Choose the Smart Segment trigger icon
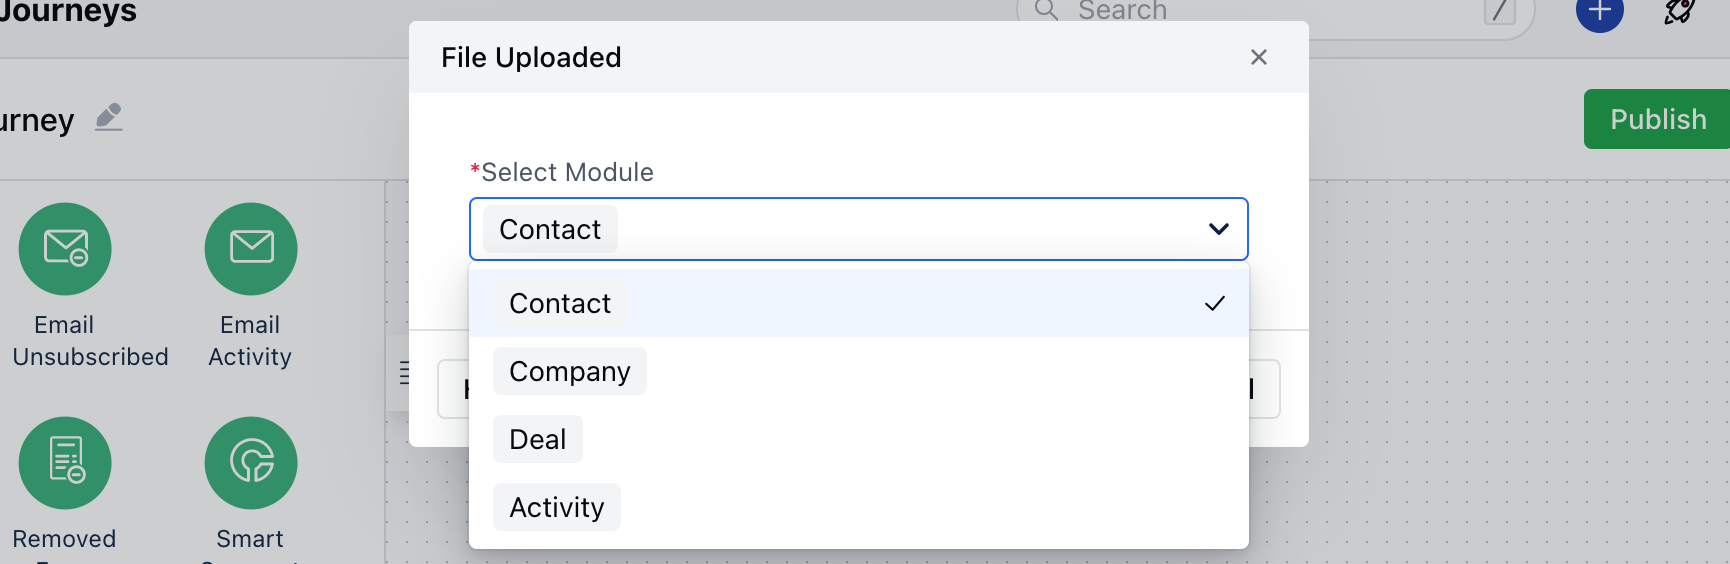This screenshot has height=564, width=1730. tap(251, 463)
